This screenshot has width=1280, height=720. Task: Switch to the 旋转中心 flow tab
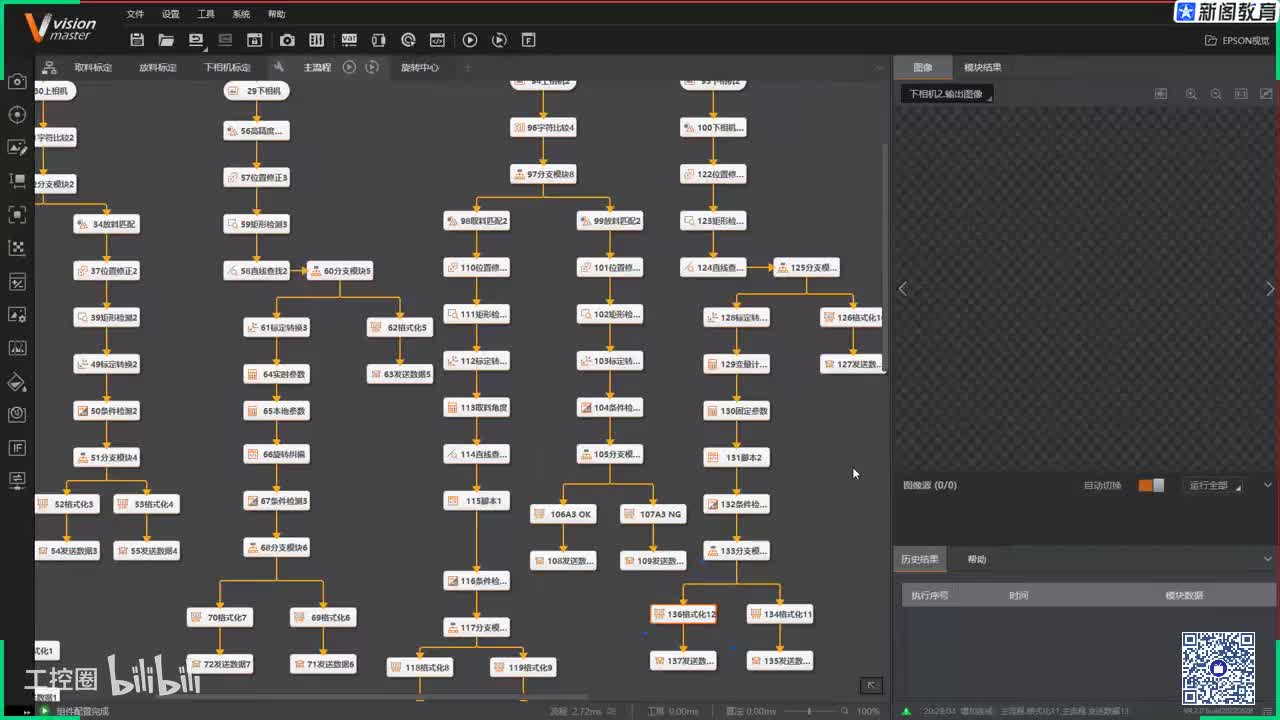click(420, 67)
